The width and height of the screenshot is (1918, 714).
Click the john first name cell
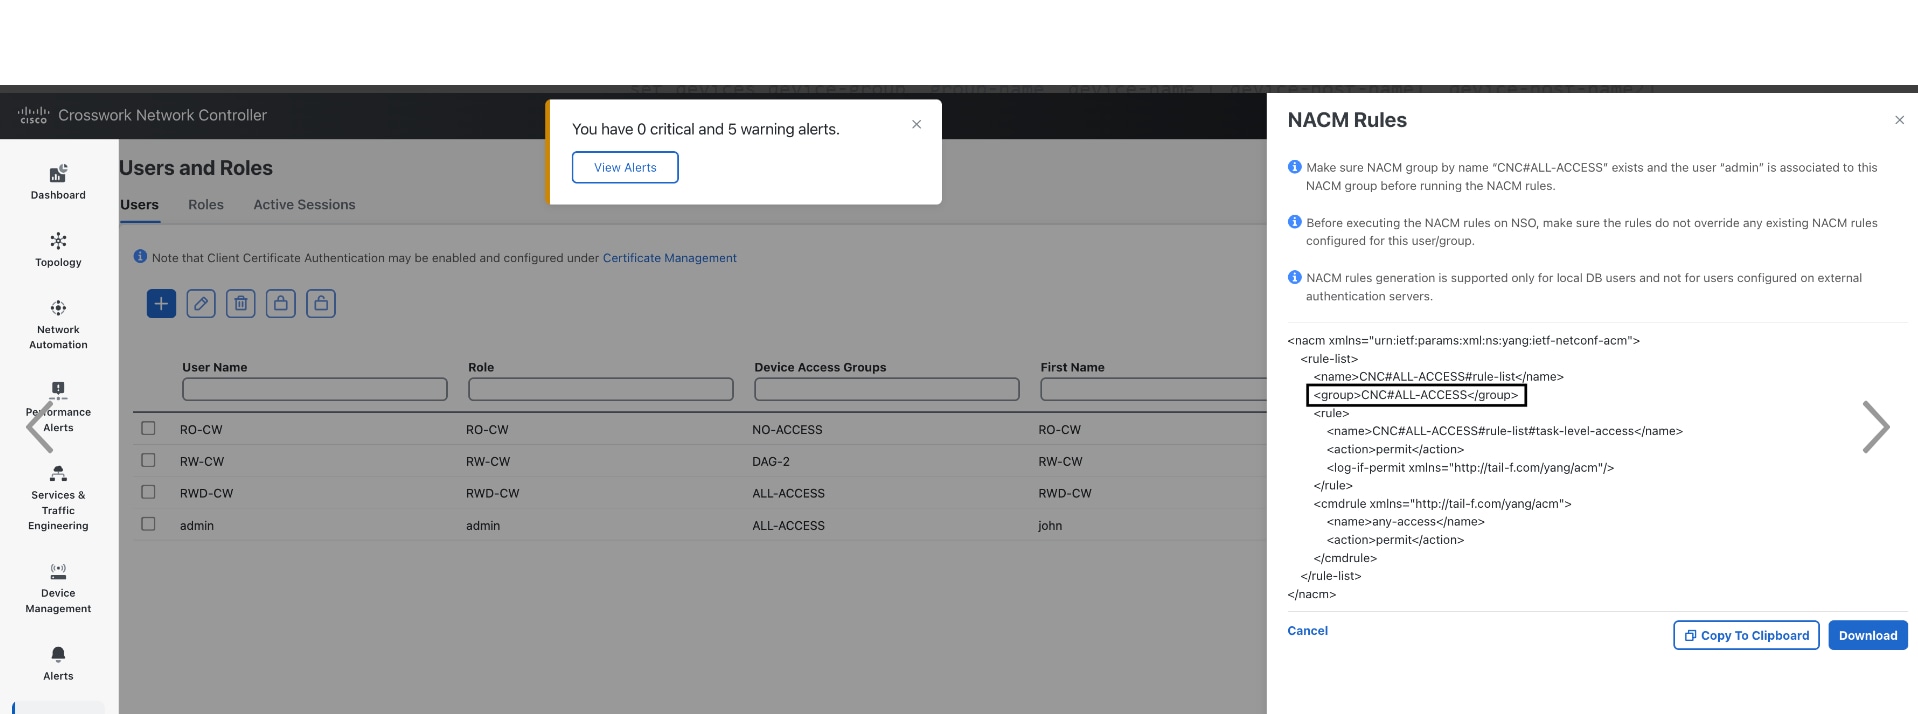pyautogui.click(x=1050, y=526)
